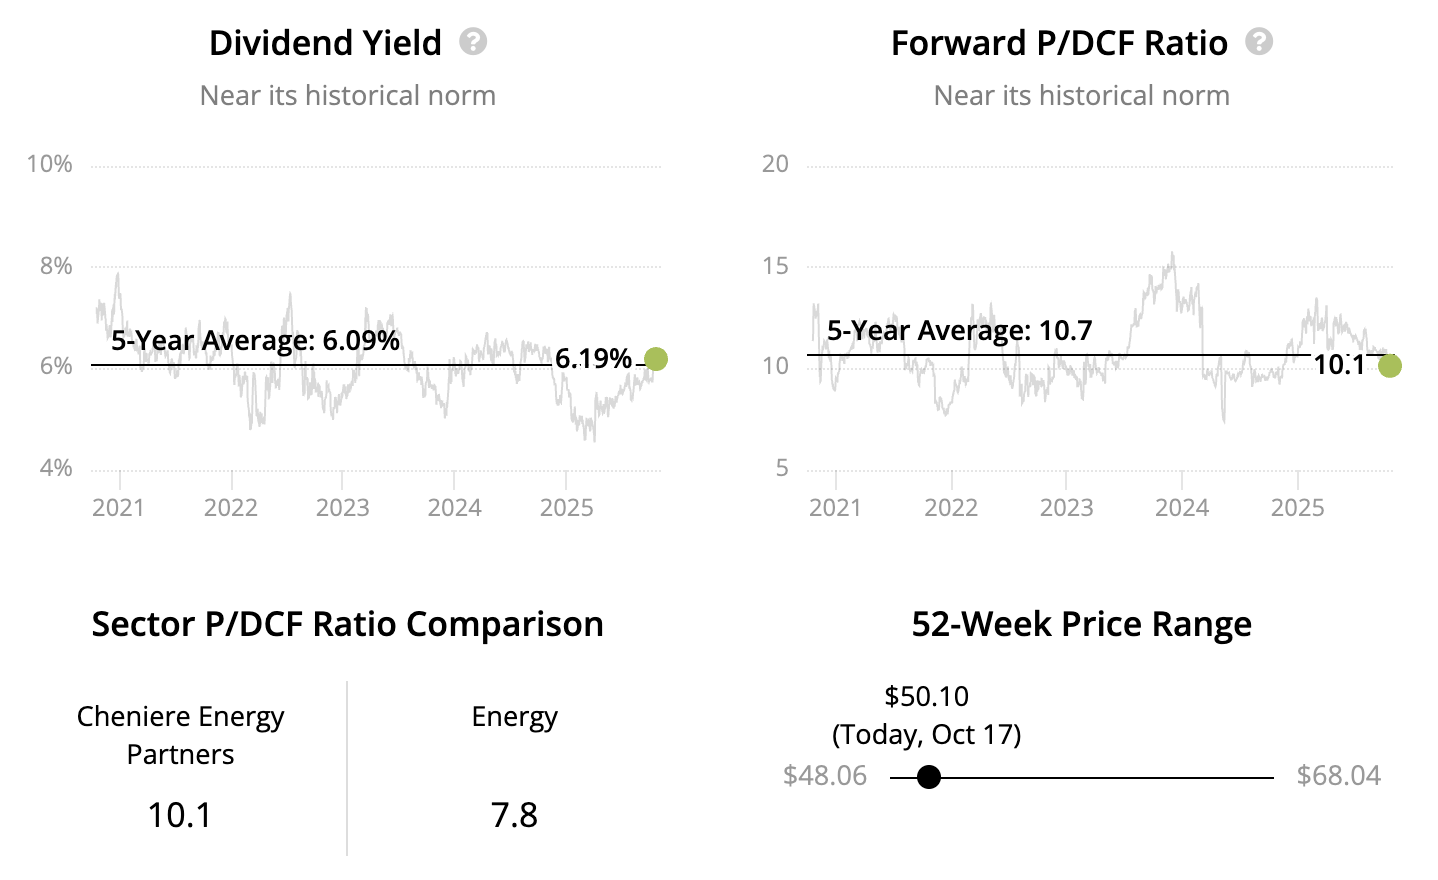Select the 5-Year Average 10.7 label
Image resolution: width=1438 pixels, height=880 pixels.
click(x=959, y=331)
